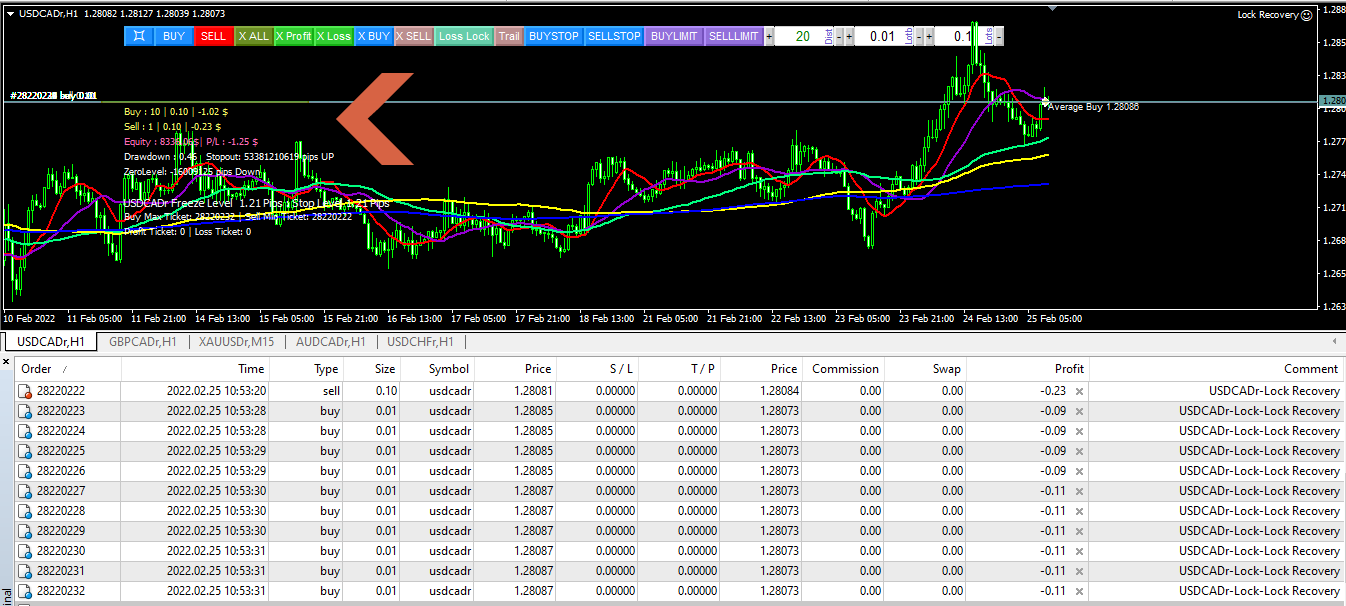This screenshot has height=606, width=1346.
Task: Open the USDCADr,H1 chart title dropdown arrow
Action: [x=10, y=14]
